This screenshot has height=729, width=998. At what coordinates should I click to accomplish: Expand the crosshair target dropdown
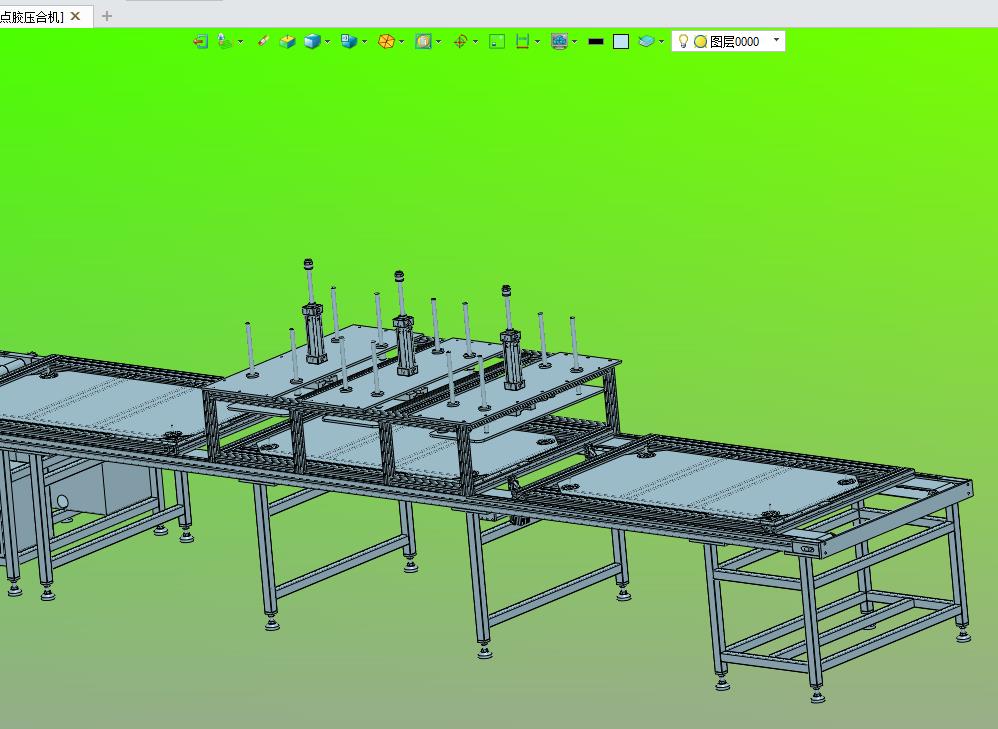click(x=475, y=41)
